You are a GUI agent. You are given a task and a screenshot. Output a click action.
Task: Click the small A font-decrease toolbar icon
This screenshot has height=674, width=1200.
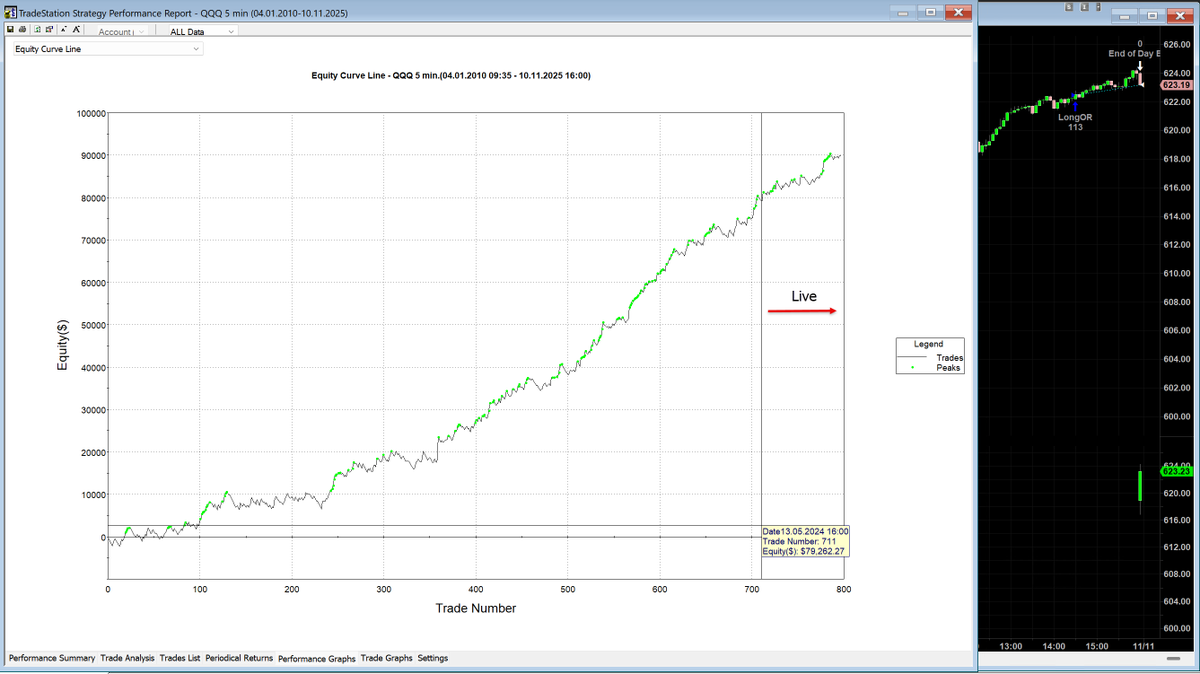coord(63,29)
